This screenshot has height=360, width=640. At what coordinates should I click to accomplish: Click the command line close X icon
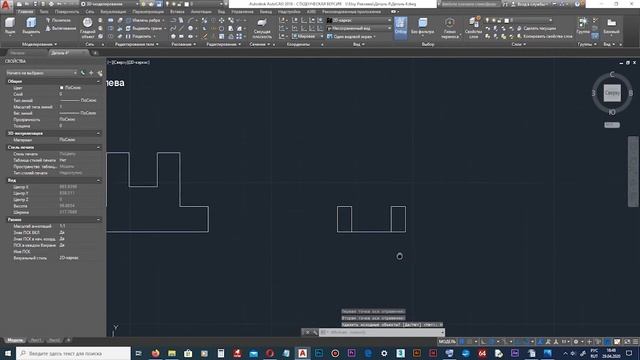tap(307, 332)
